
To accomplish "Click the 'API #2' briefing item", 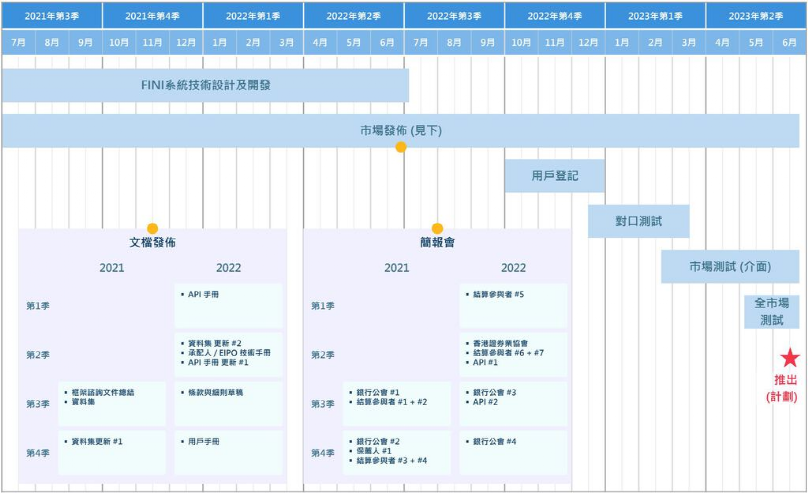I will (485, 402).
